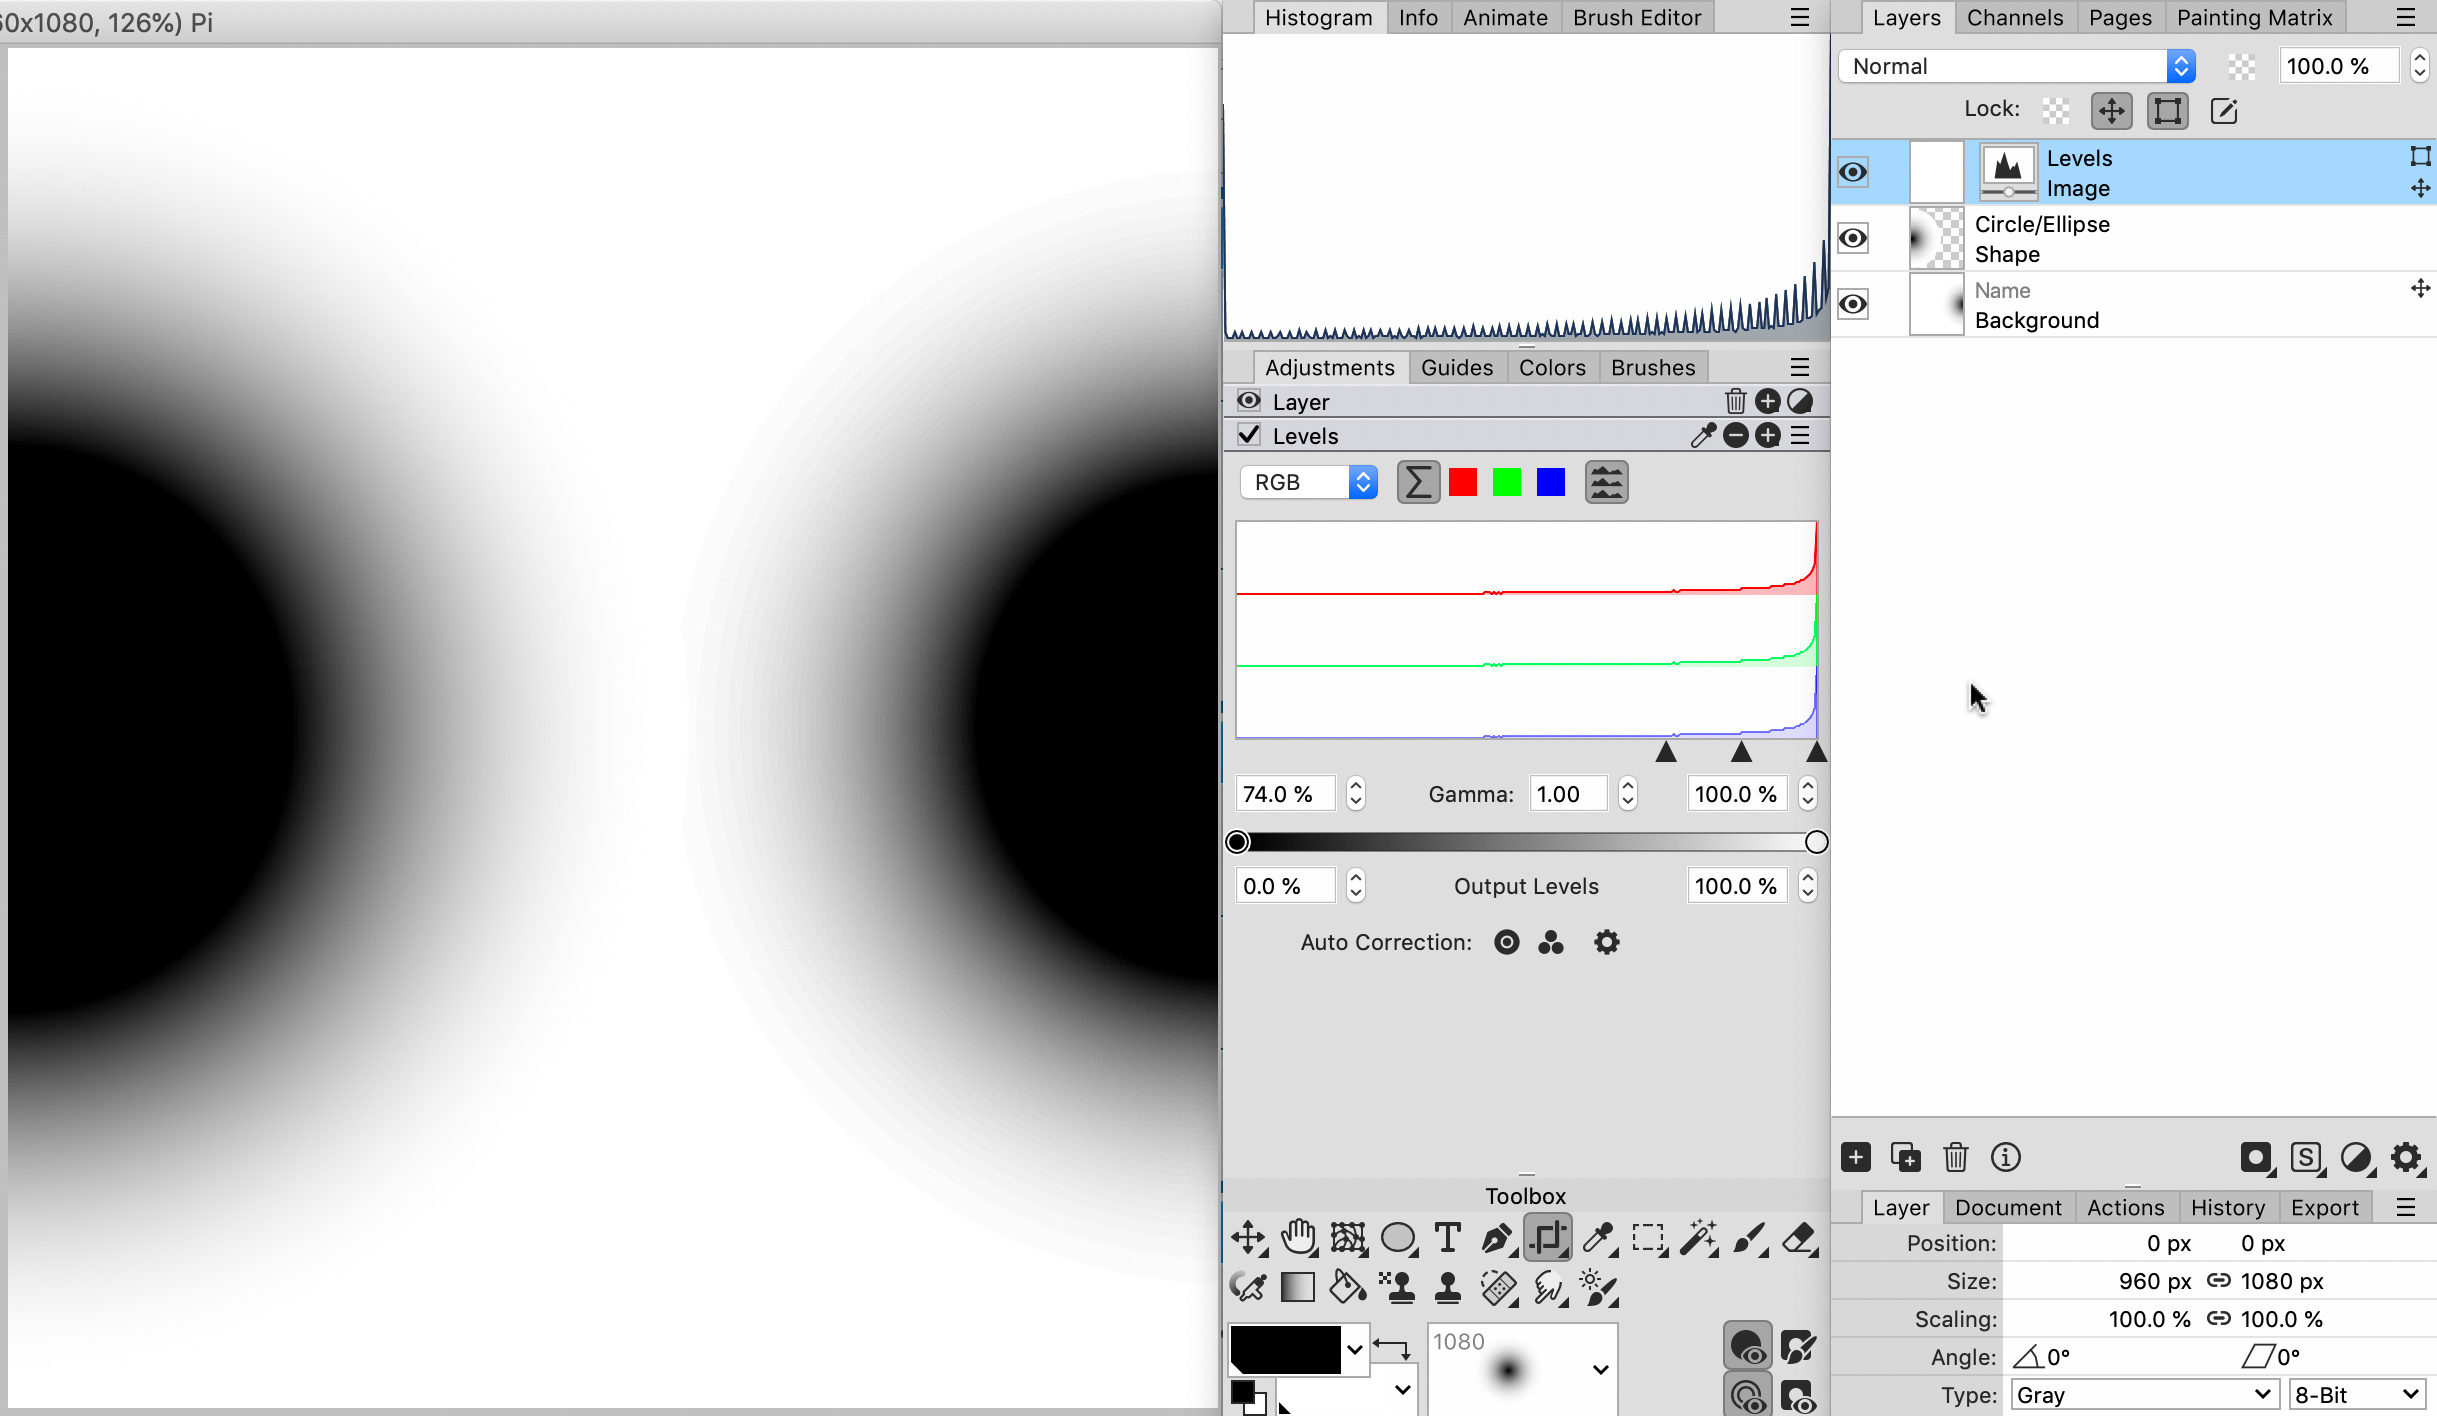
Task: Select the Eyedropper color picker tool
Action: [1599, 1238]
